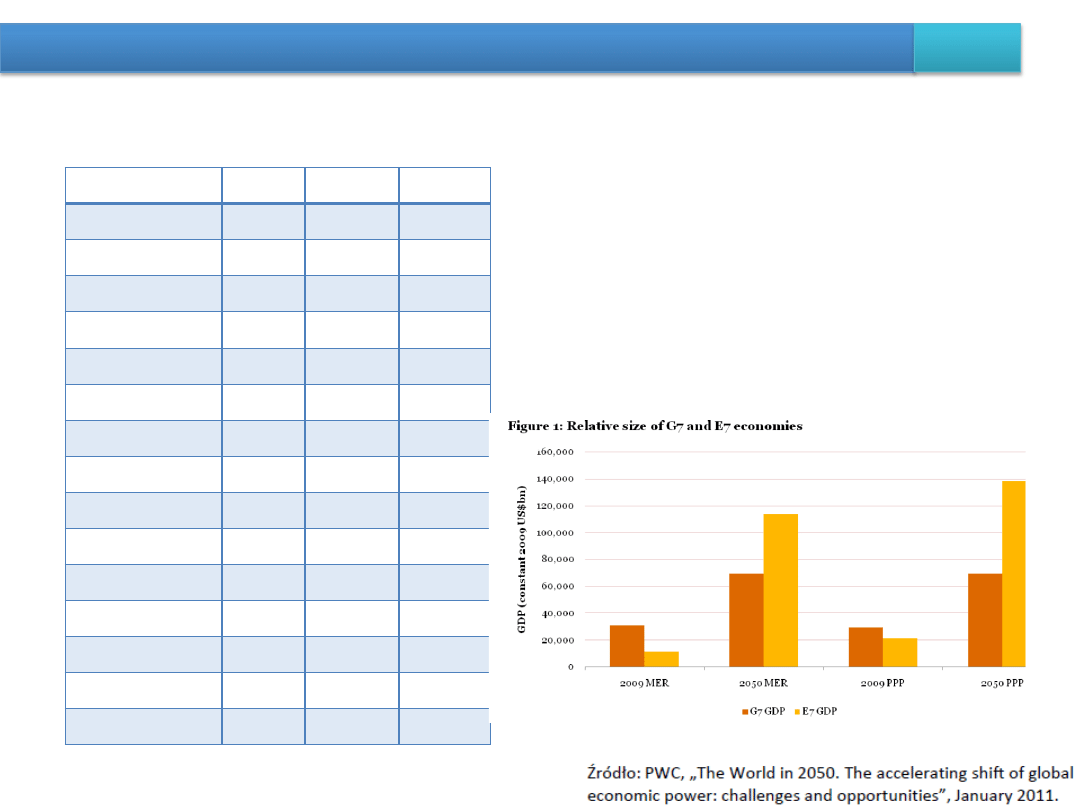Click the E7 GDP yellow legend swatch
1080x810 pixels.
(796, 712)
